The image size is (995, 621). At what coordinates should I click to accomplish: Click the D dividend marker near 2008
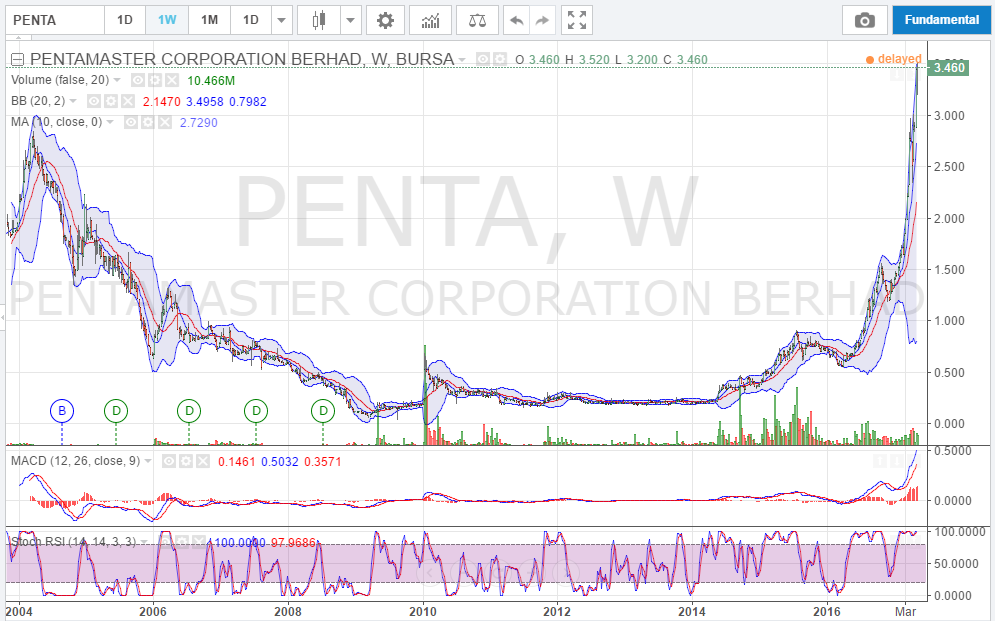tap(323, 411)
